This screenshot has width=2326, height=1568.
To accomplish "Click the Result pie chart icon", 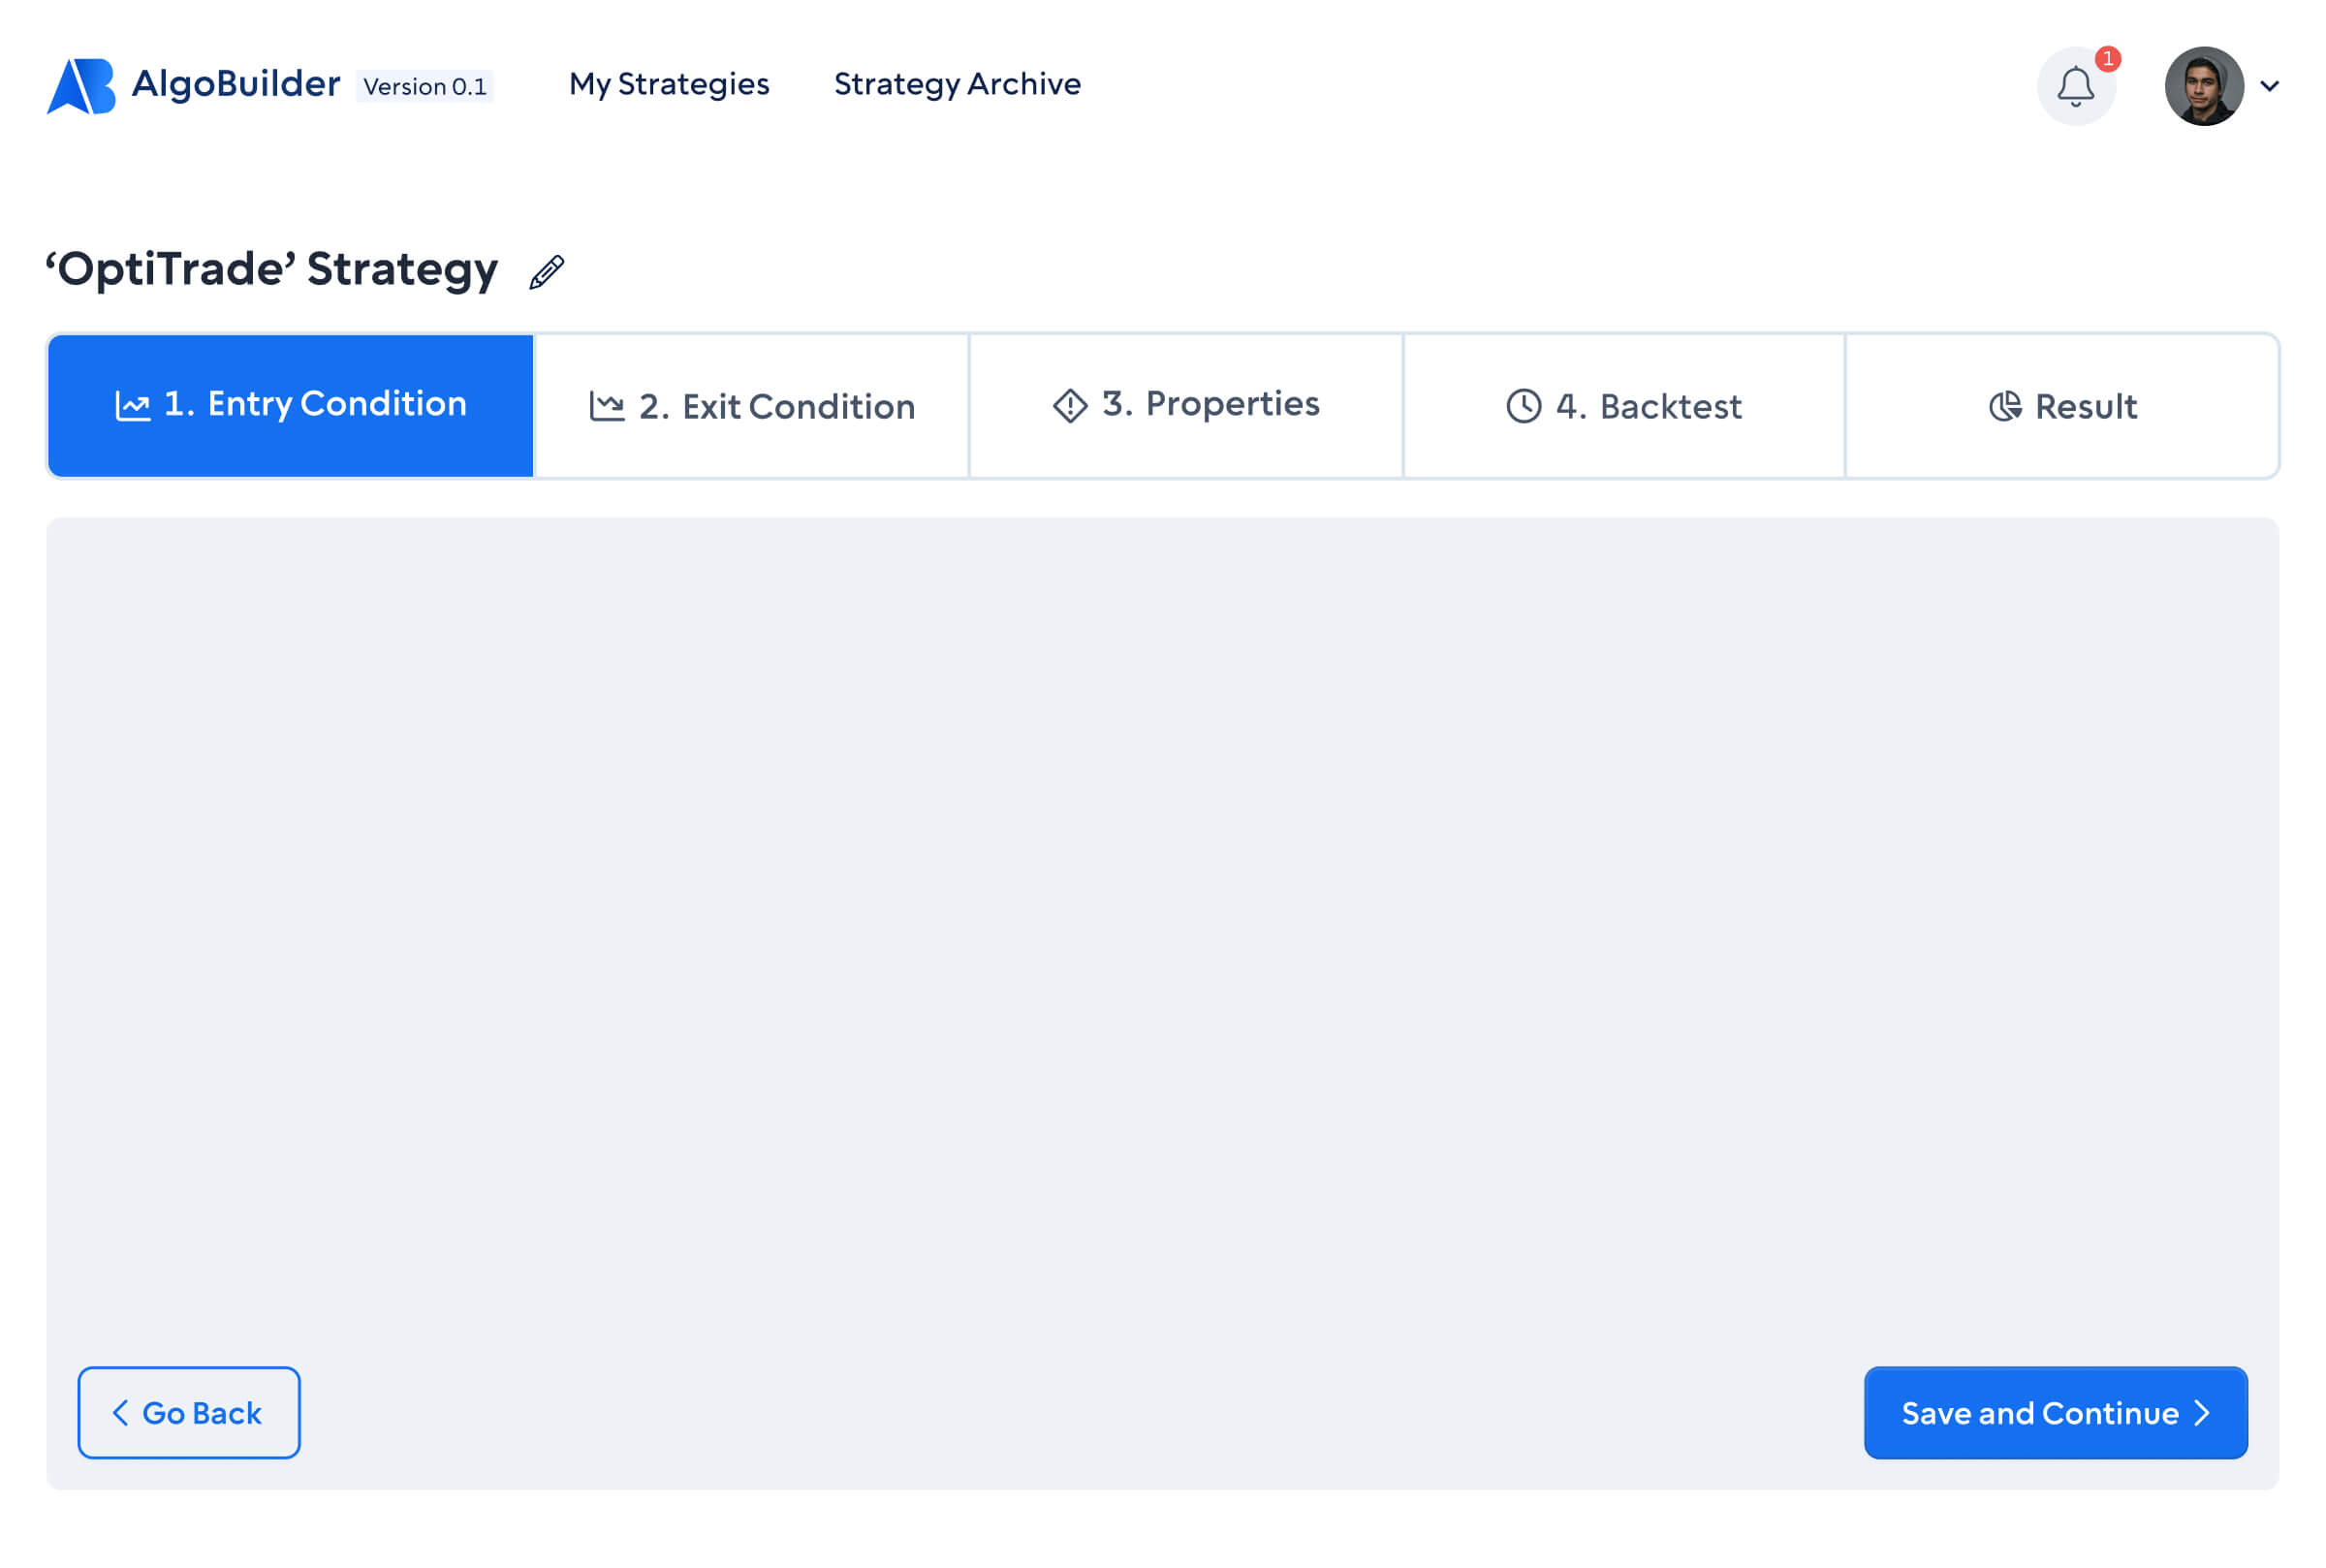I will 2004,404.
